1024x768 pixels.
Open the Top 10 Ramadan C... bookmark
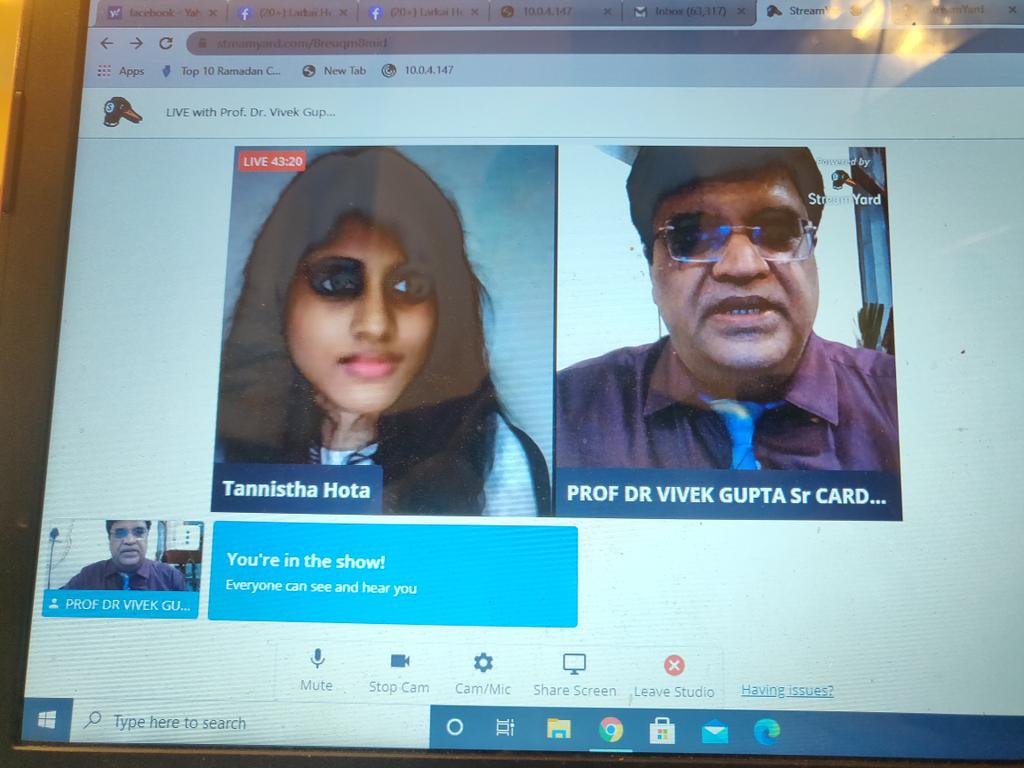coord(221,71)
